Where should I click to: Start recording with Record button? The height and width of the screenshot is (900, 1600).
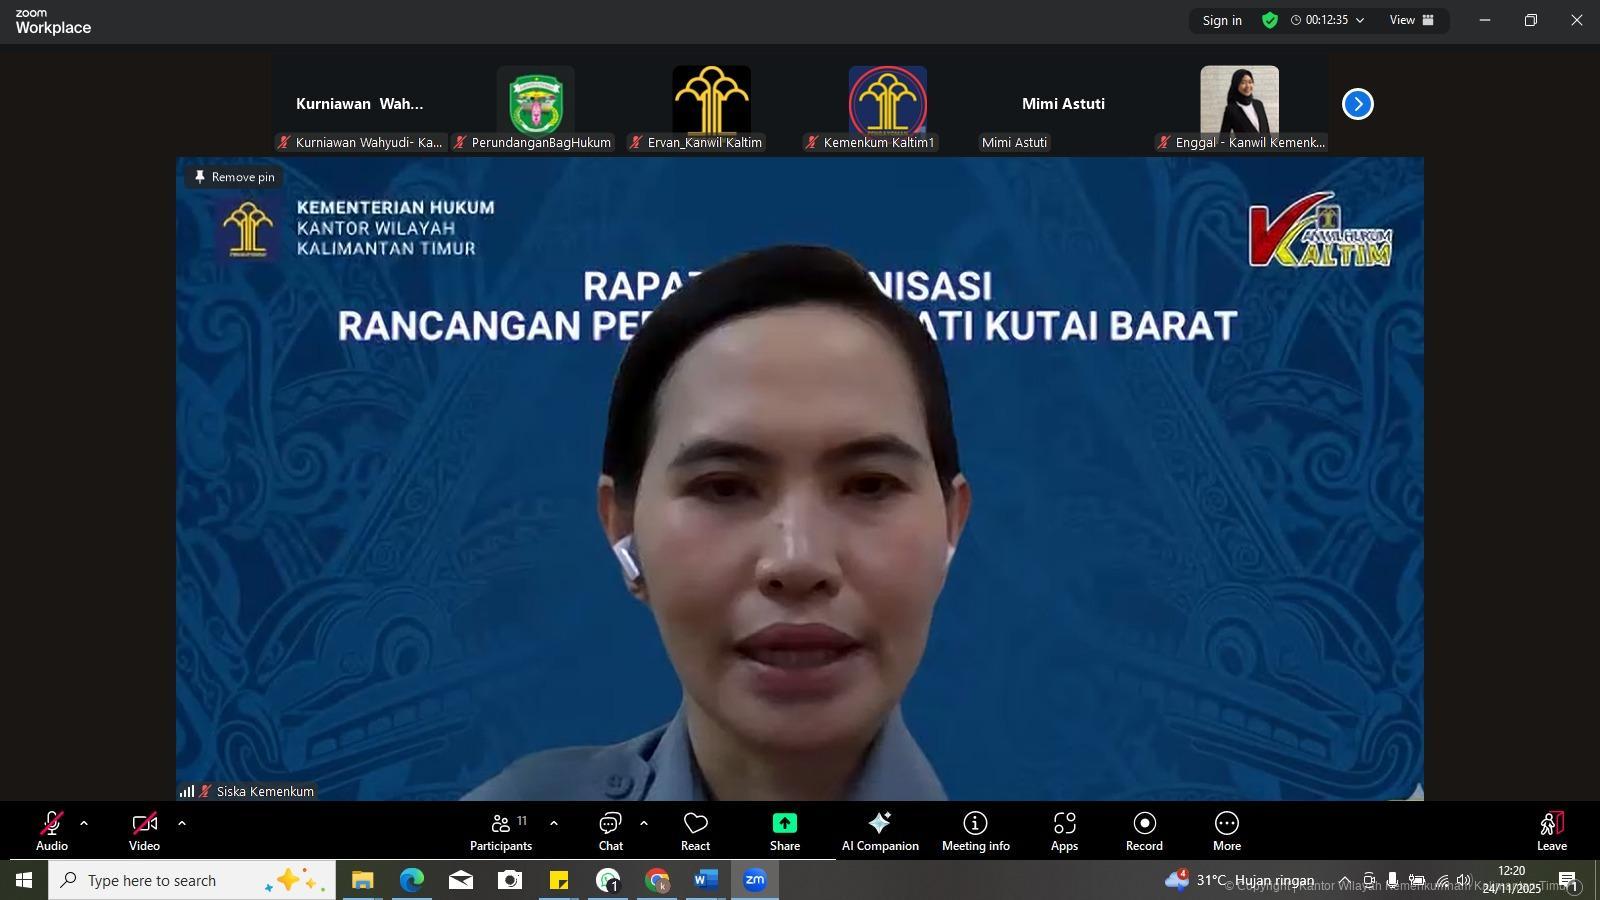(x=1144, y=831)
